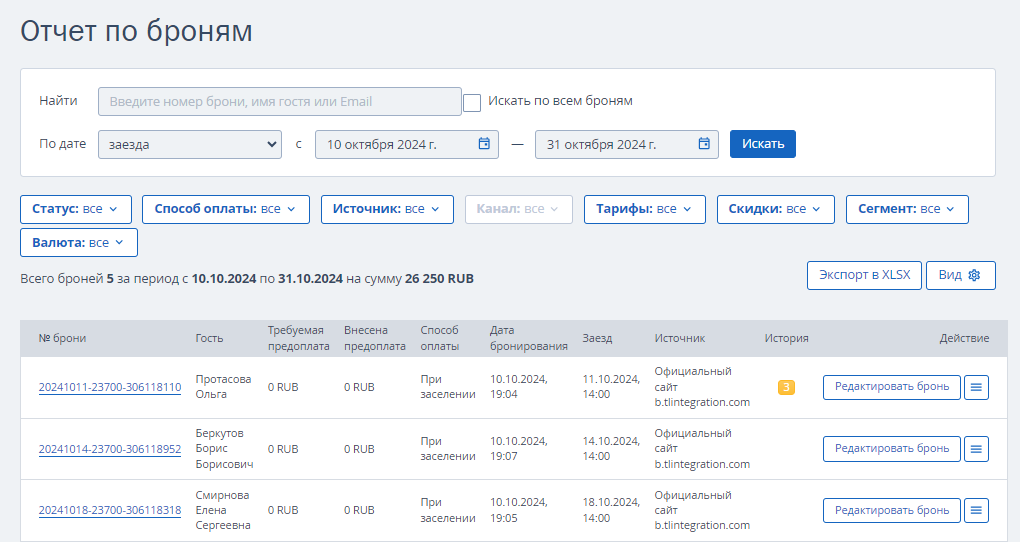This screenshot has width=1020, height=542.
Task: Open calendar icon in end date field
Action: click(704, 144)
